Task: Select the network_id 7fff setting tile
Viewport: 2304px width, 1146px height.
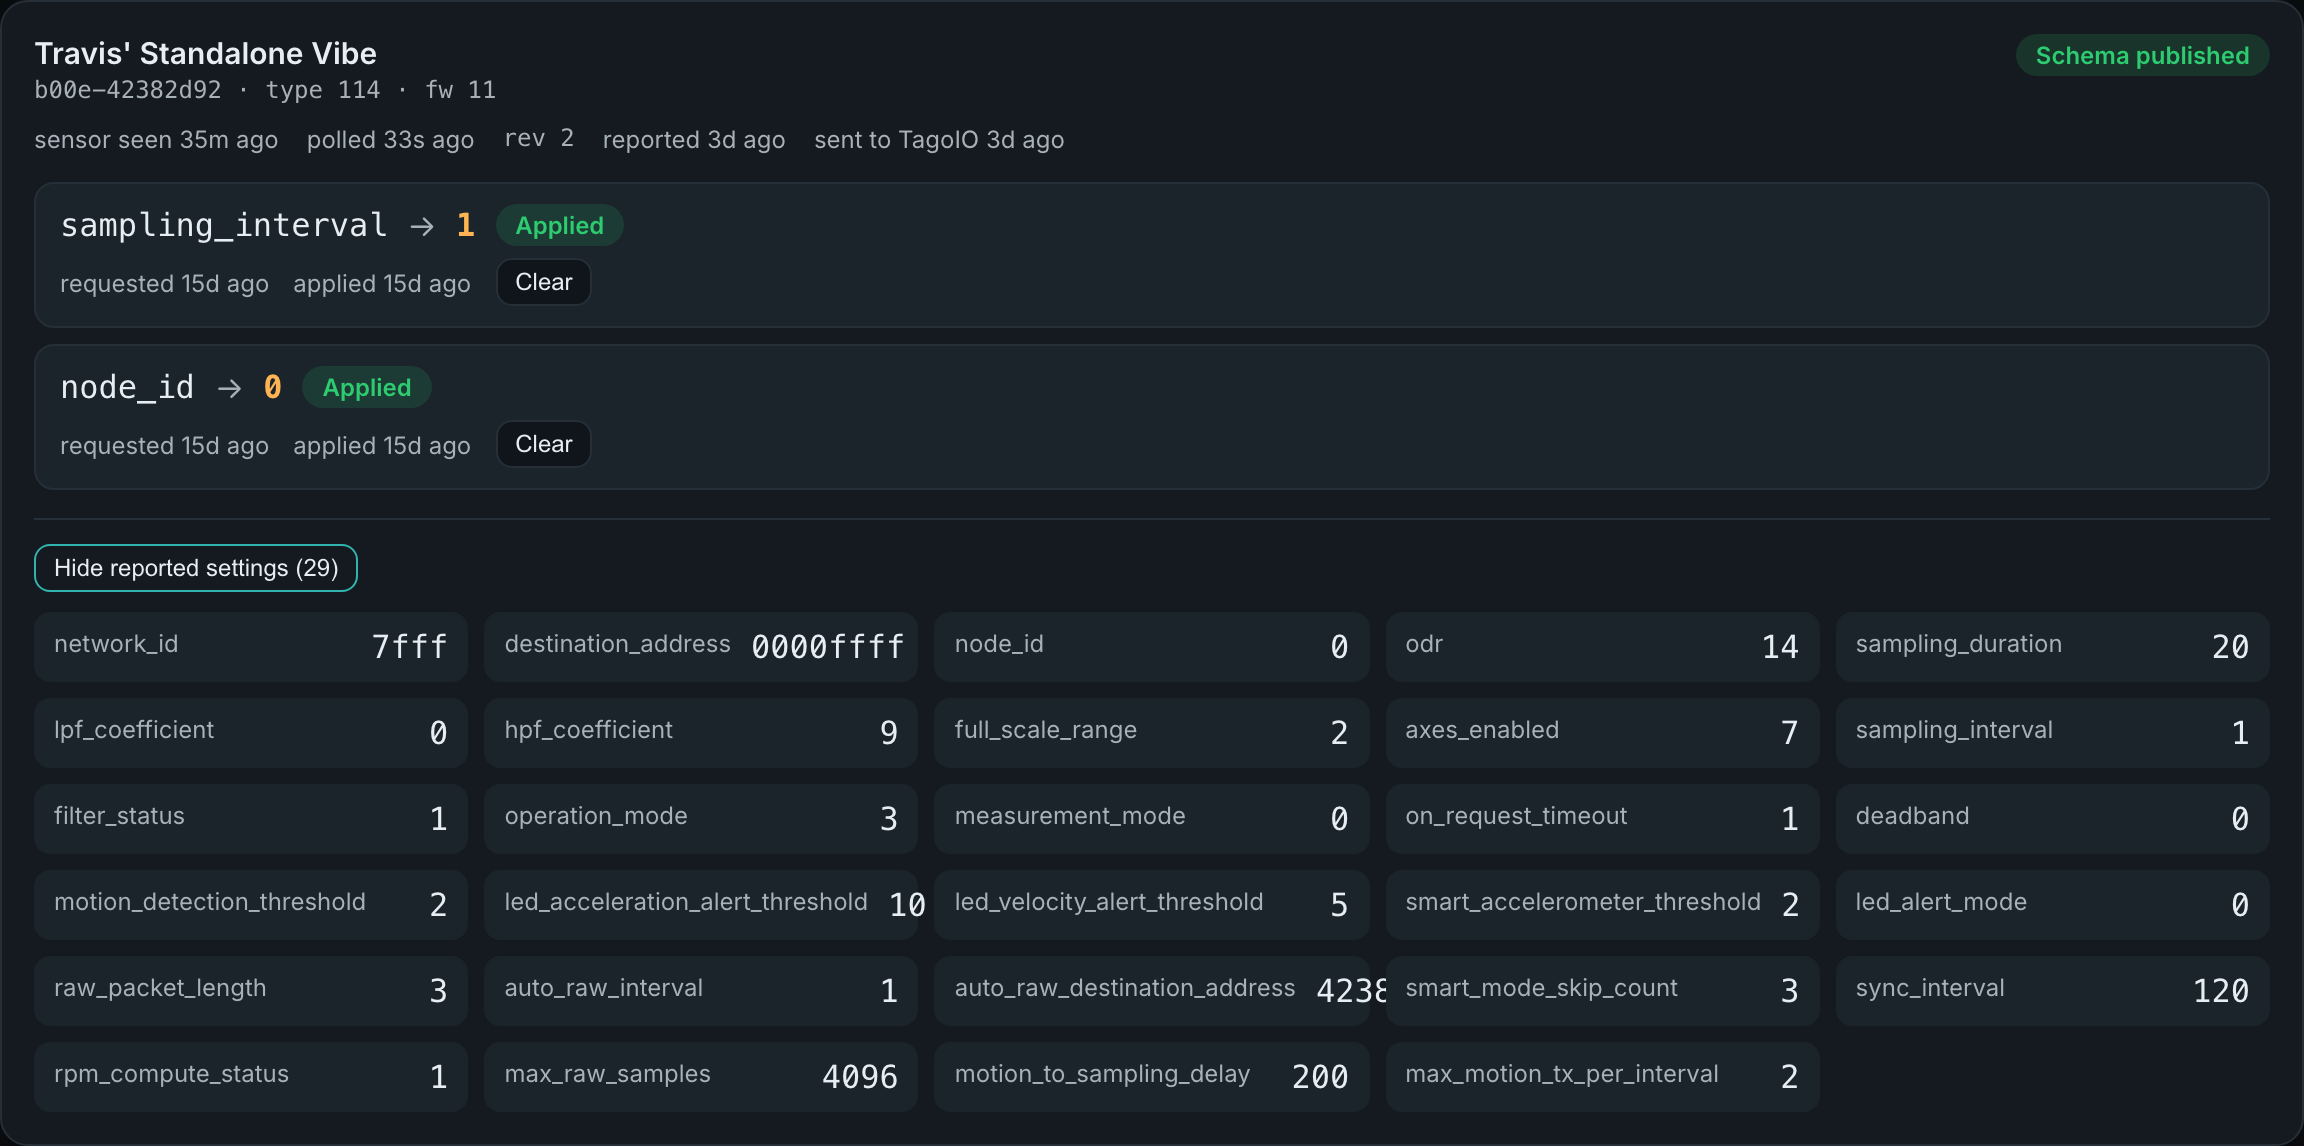Action: [x=251, y=646]
